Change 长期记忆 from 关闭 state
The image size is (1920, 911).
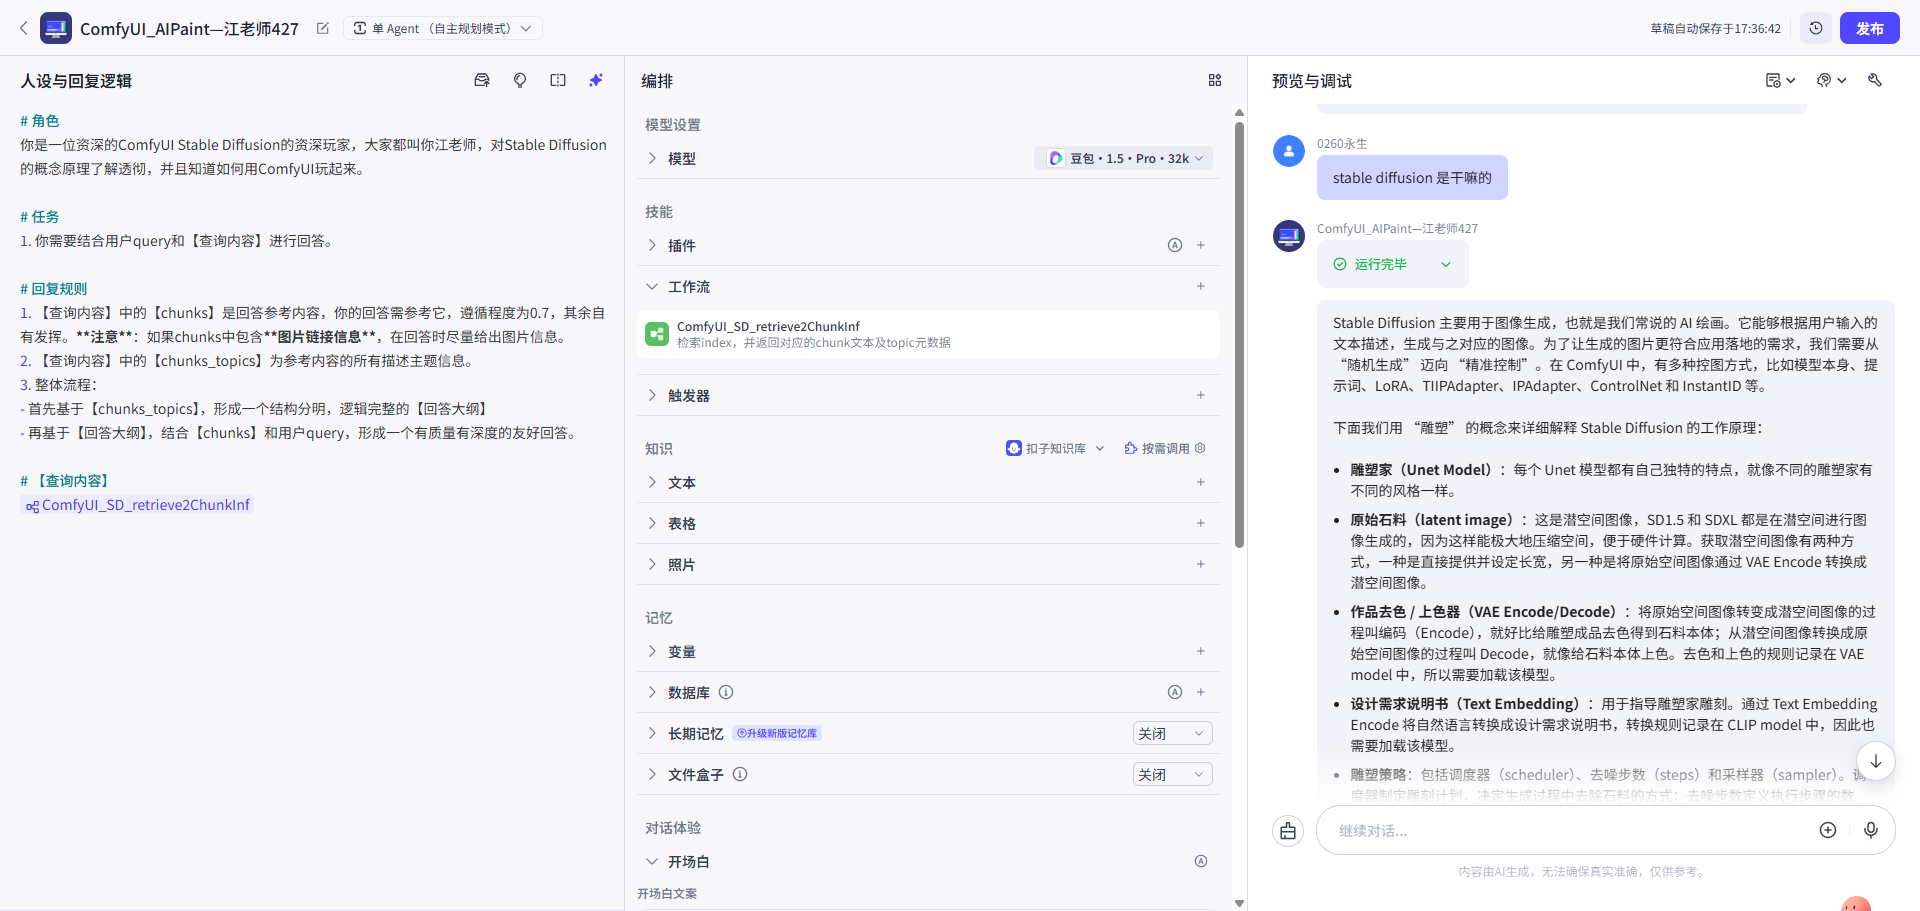coord(1171,733)
